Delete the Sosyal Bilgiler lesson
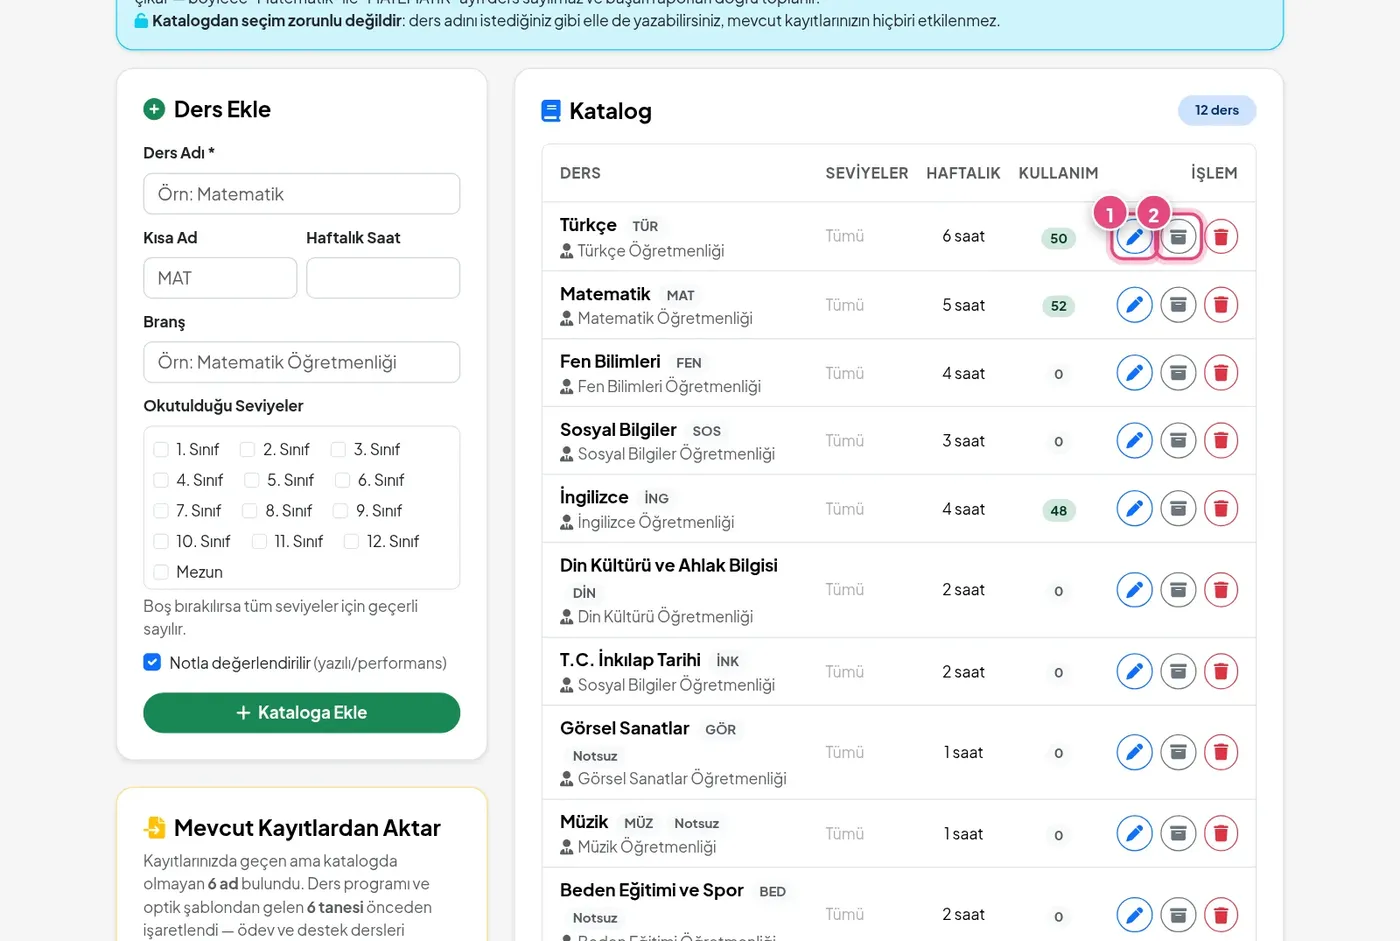The height and width of the screenshot is (941, 1400). click(1221, 440)
